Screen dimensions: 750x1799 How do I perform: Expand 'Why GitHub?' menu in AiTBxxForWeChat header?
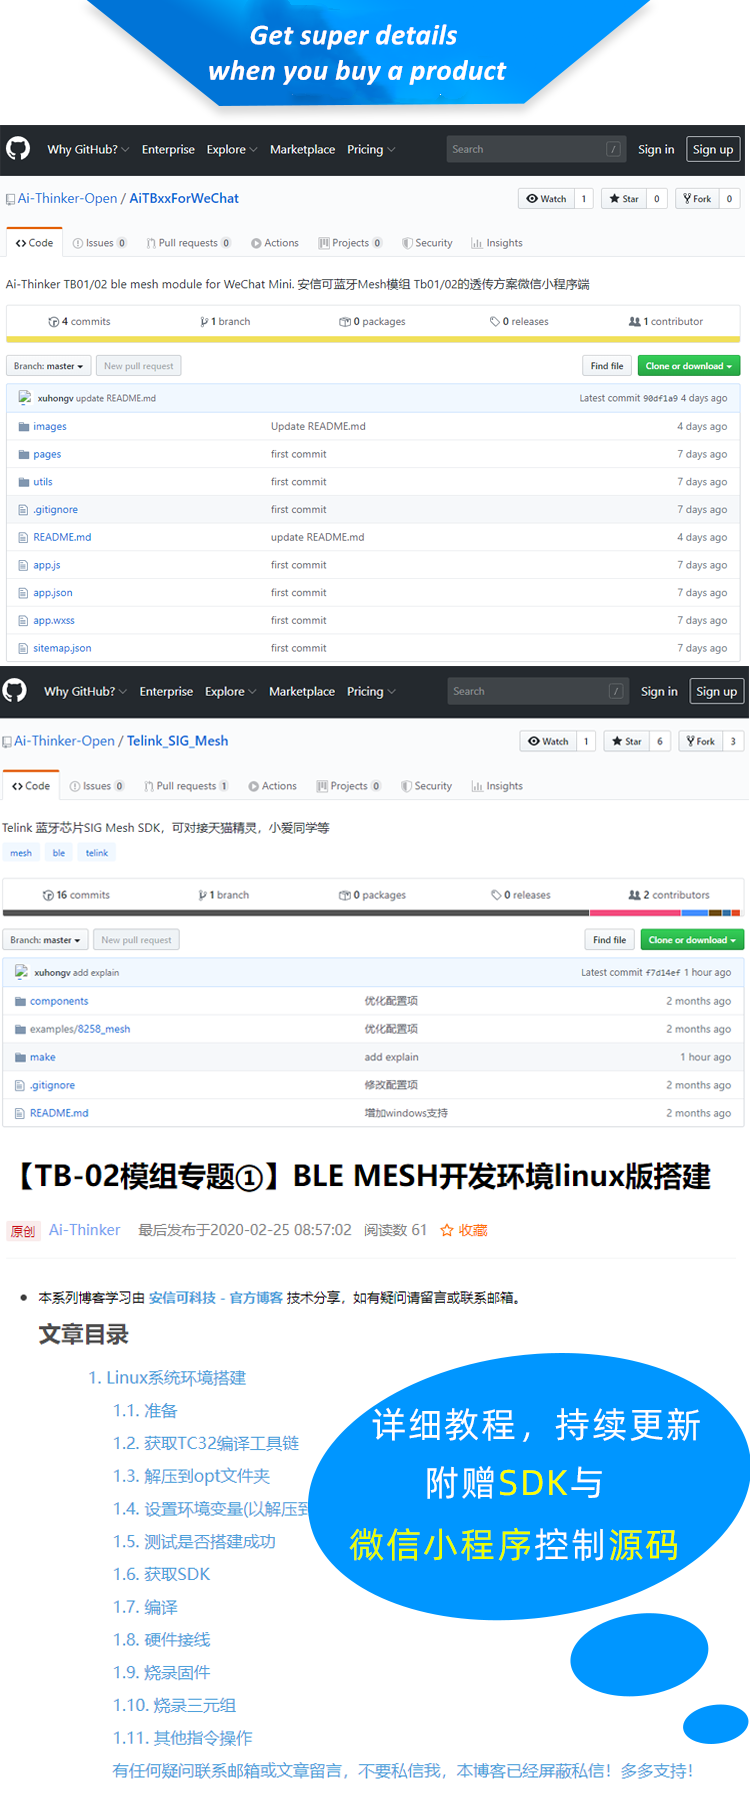point(88,149)
